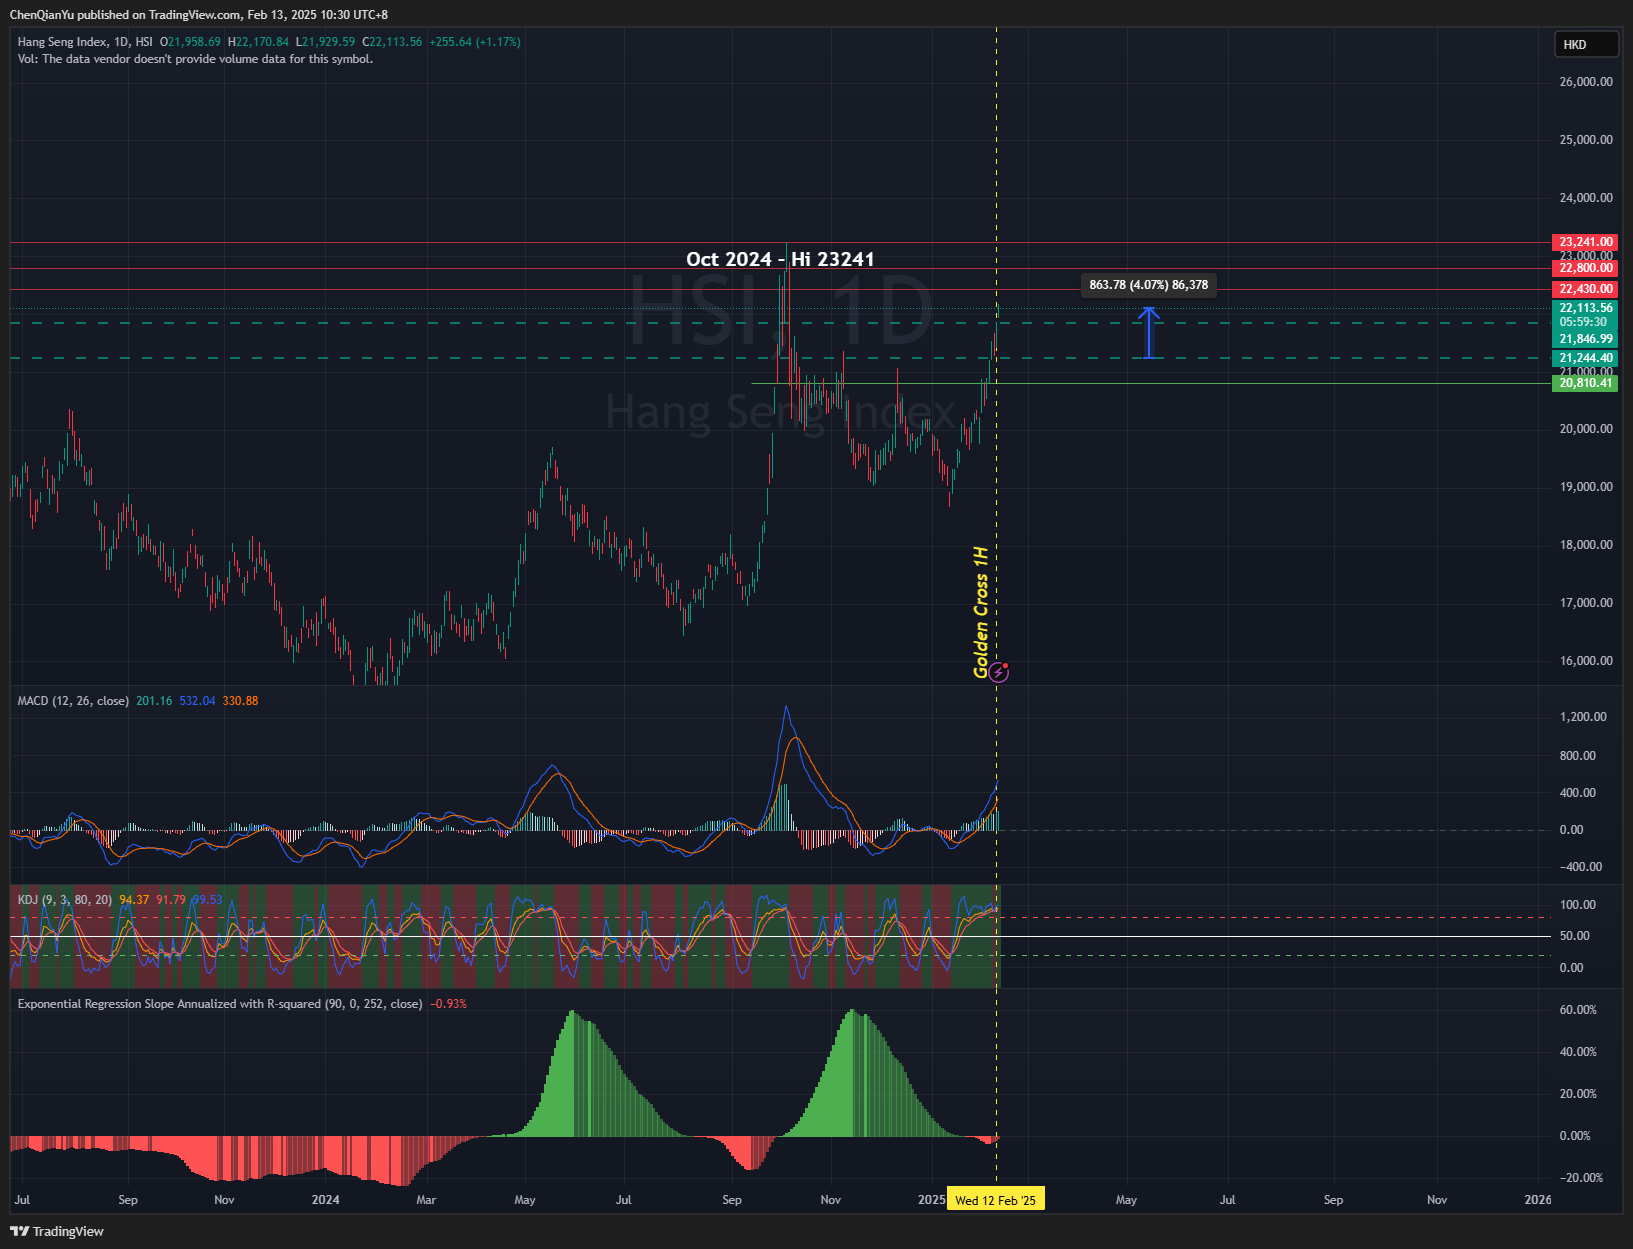
Task: Click the 100.00 KDJ axis tick
Action: [x=1577, y=905]
